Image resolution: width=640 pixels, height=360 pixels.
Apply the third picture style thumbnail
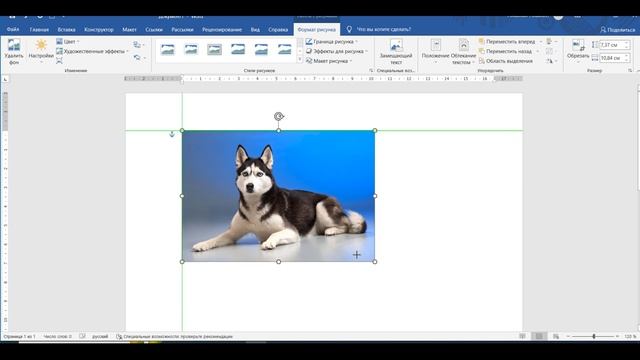(214, 49)
